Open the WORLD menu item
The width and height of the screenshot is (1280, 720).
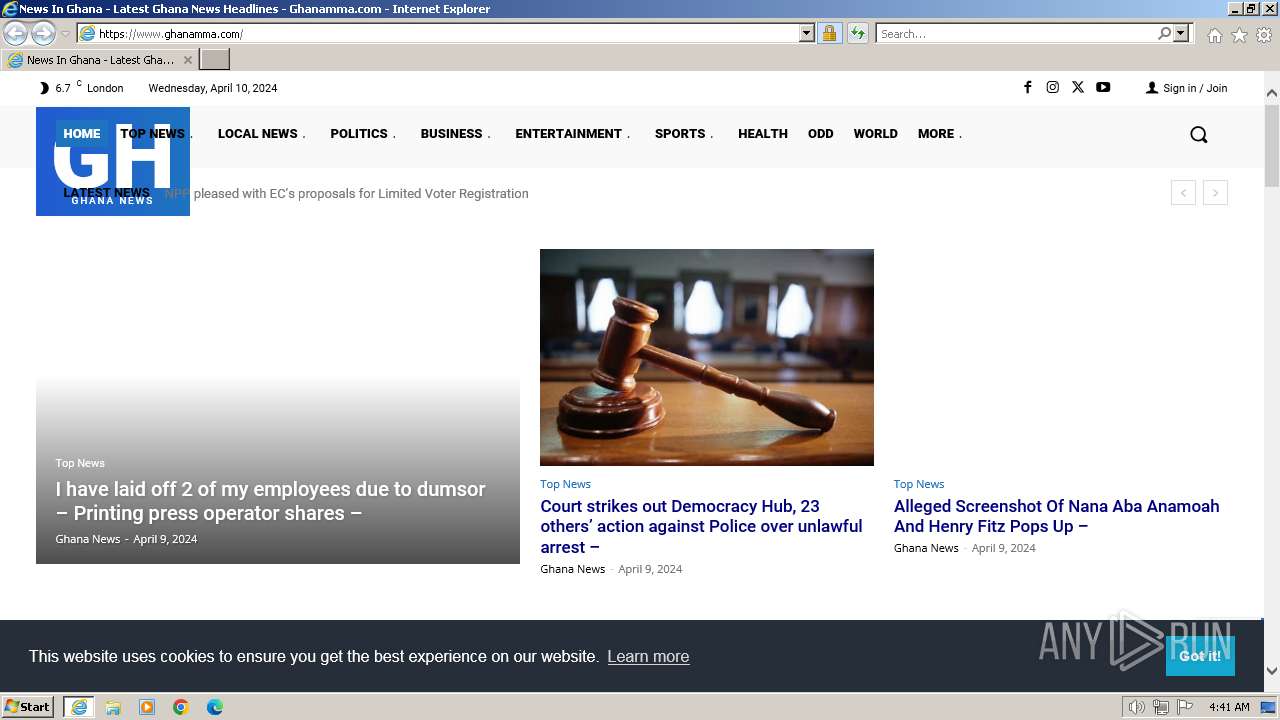(876, 133)
